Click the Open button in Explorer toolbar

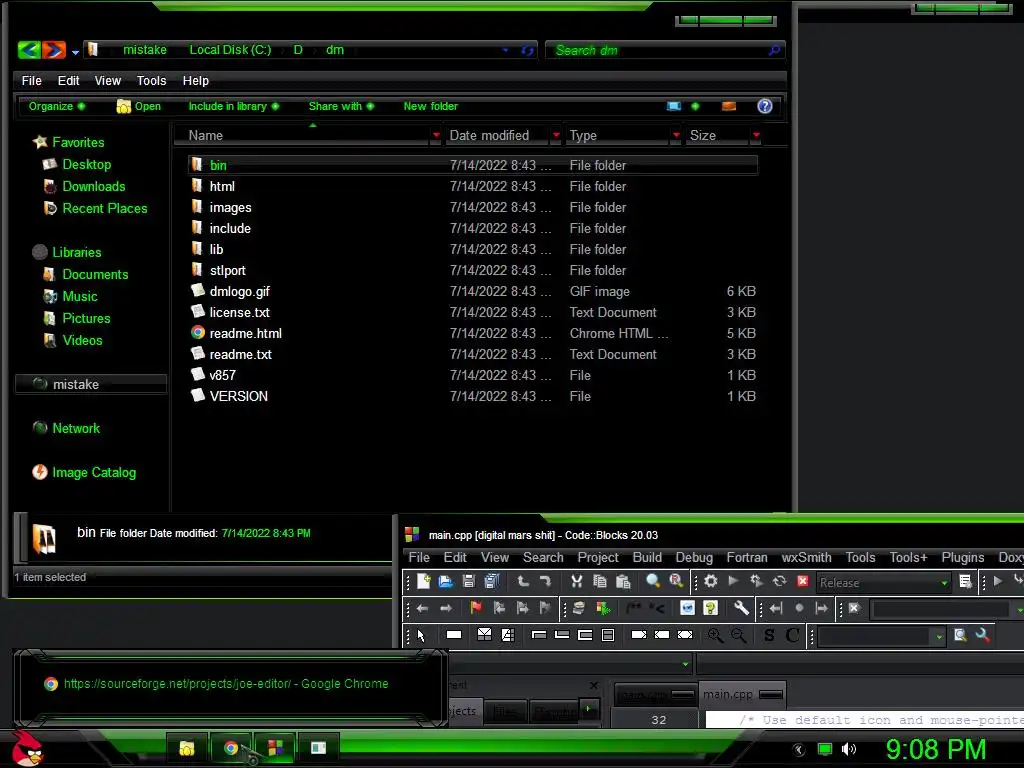138,106
